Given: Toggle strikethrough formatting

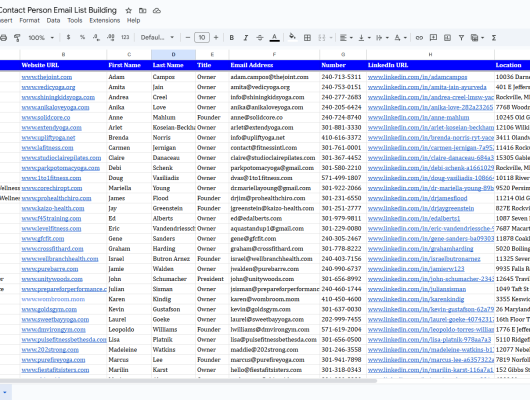Looking at the screenshot, I should (260, 38).
